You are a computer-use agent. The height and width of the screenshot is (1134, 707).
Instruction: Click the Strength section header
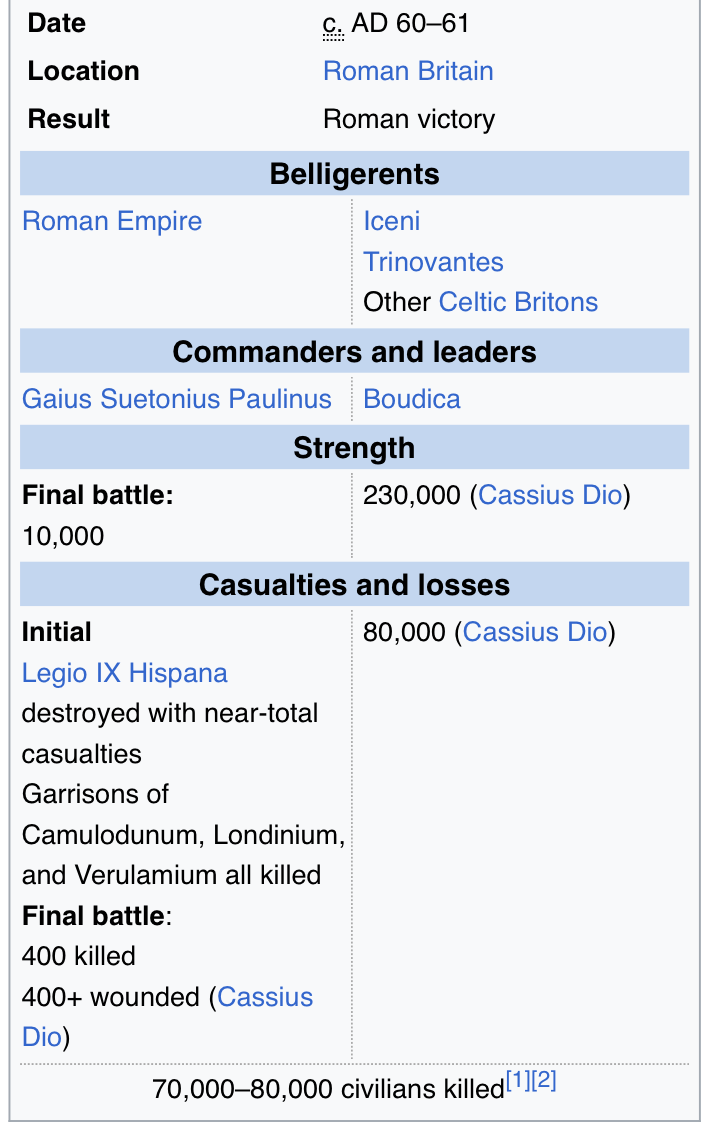coord(354,448)
